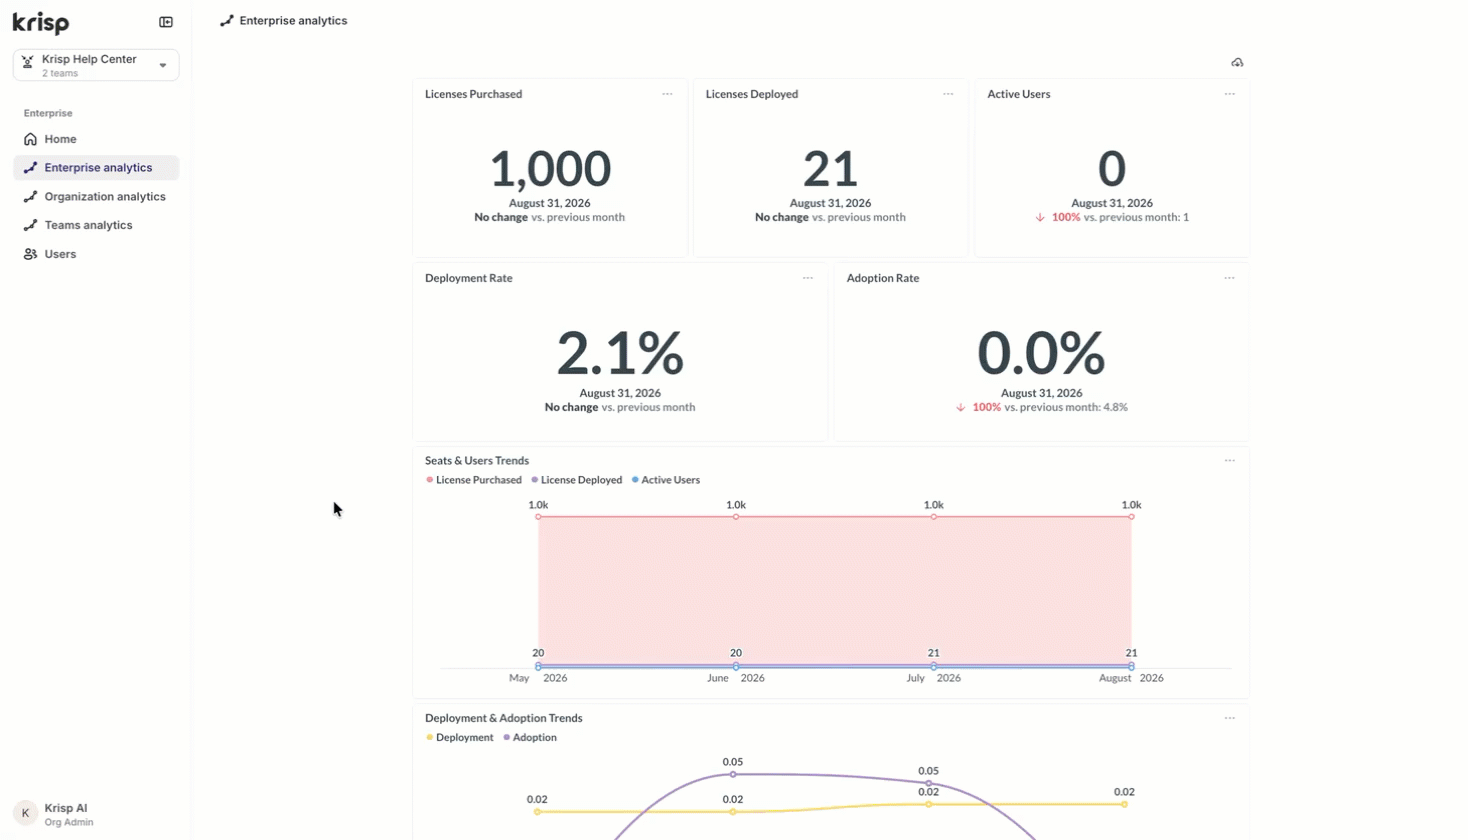1468x840 pixels.
Task: Toggle License Deployed series in legend
Action: [x=577, y=480]
